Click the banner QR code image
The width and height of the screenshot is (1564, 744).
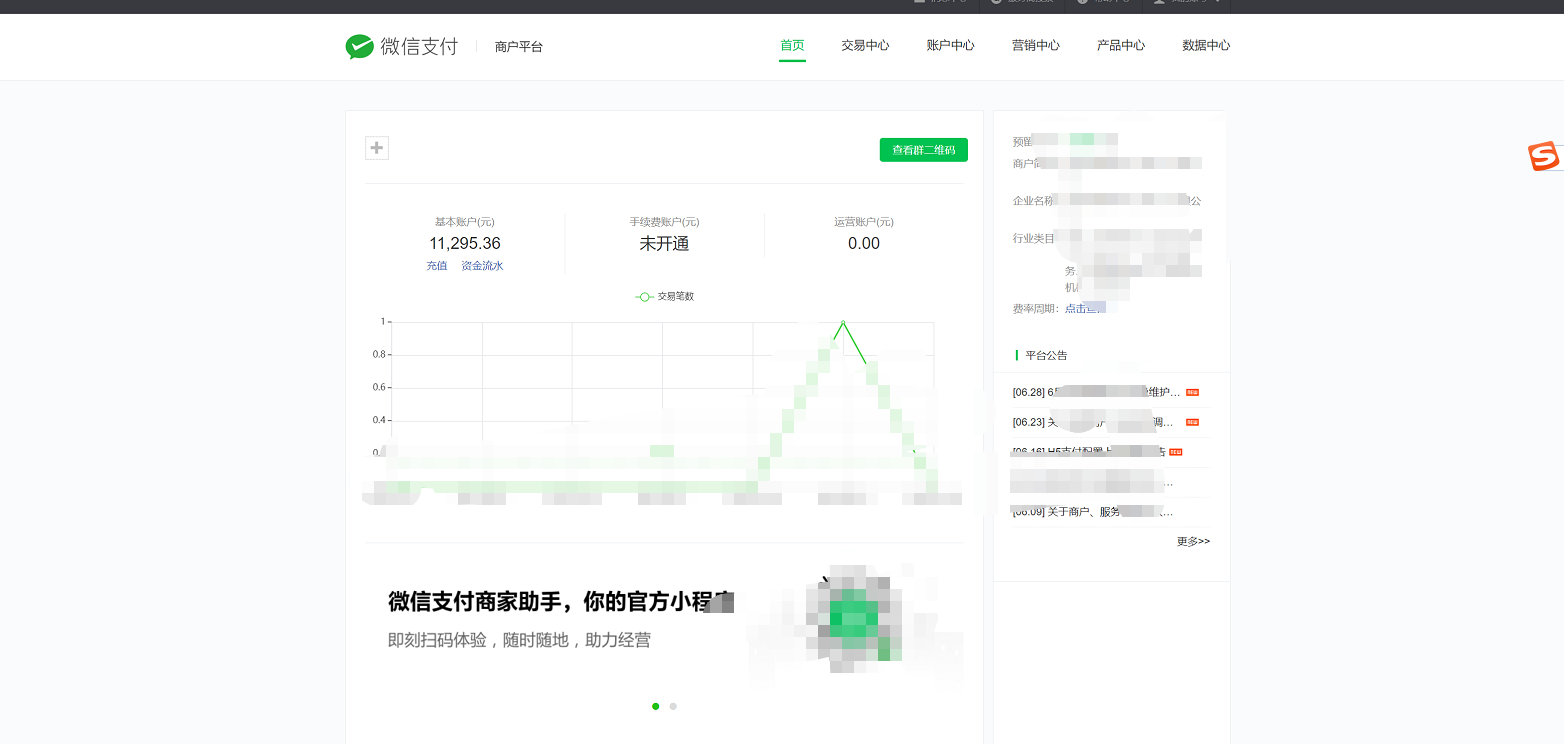coord(853,619)
